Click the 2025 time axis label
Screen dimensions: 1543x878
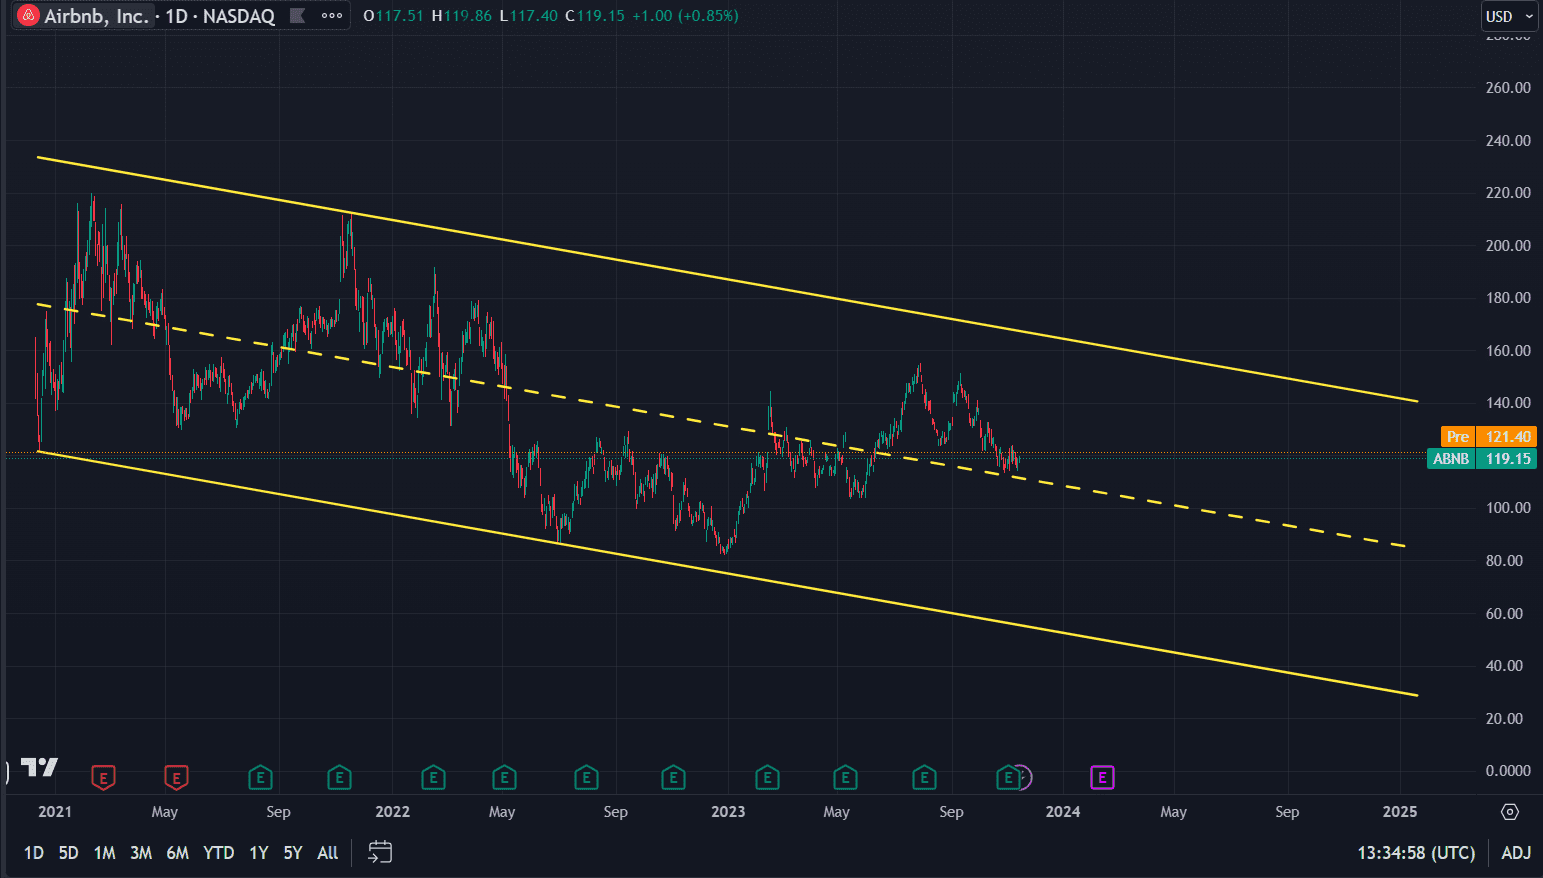pos(1400,812)
